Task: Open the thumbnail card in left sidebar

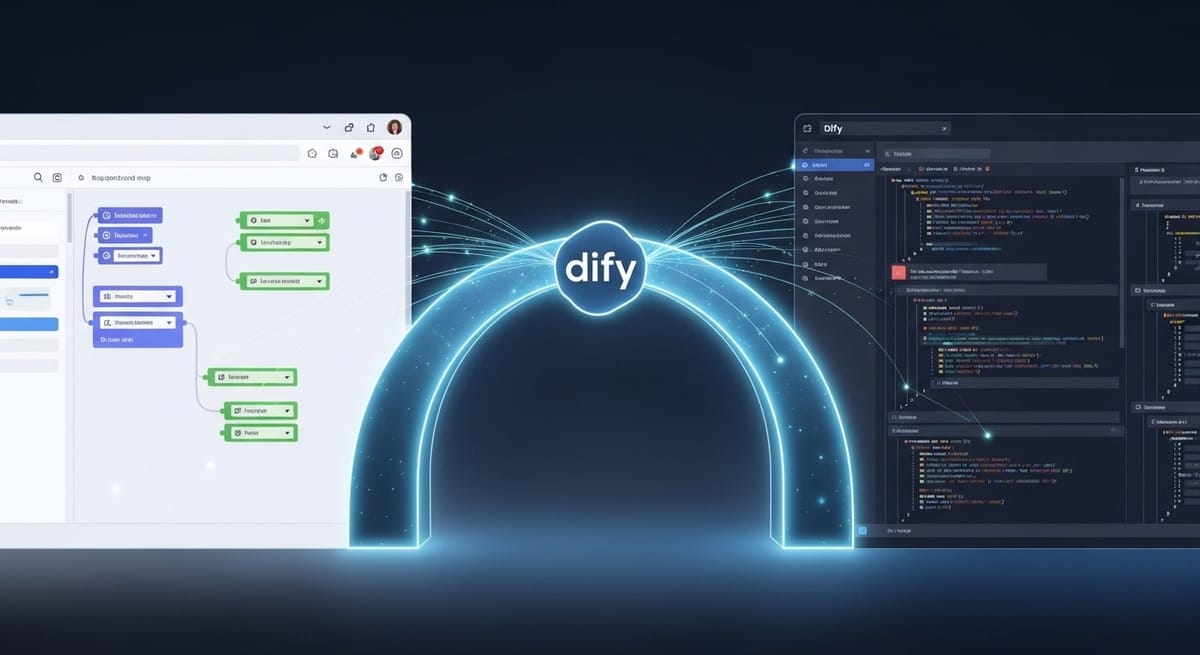Action: click(28, 297)
